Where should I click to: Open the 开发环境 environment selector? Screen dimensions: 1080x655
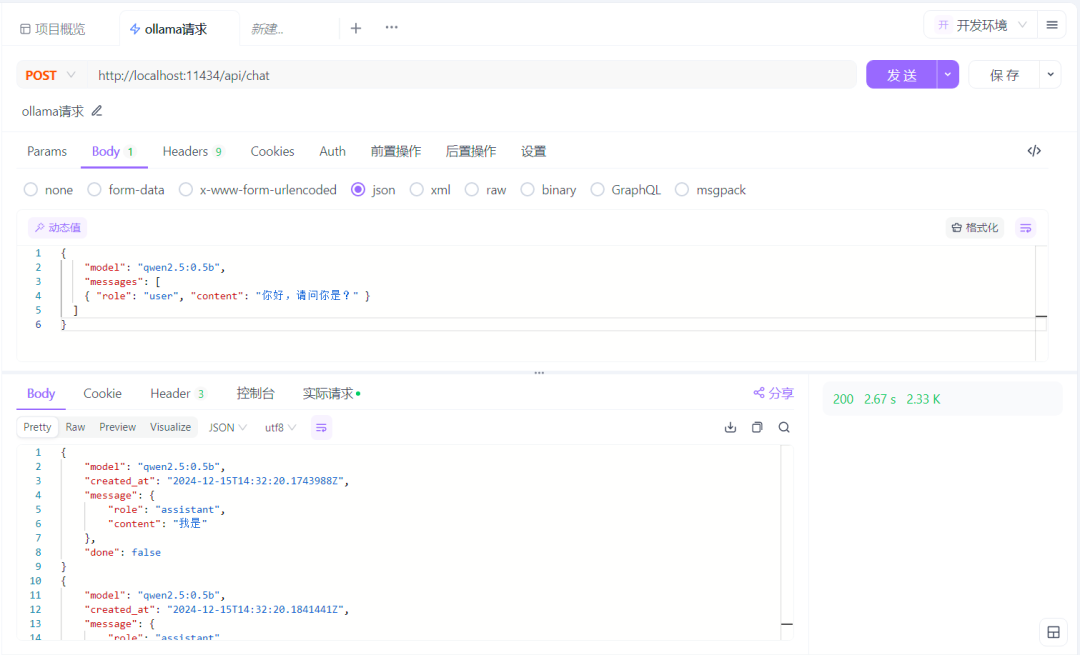point(981,25)
